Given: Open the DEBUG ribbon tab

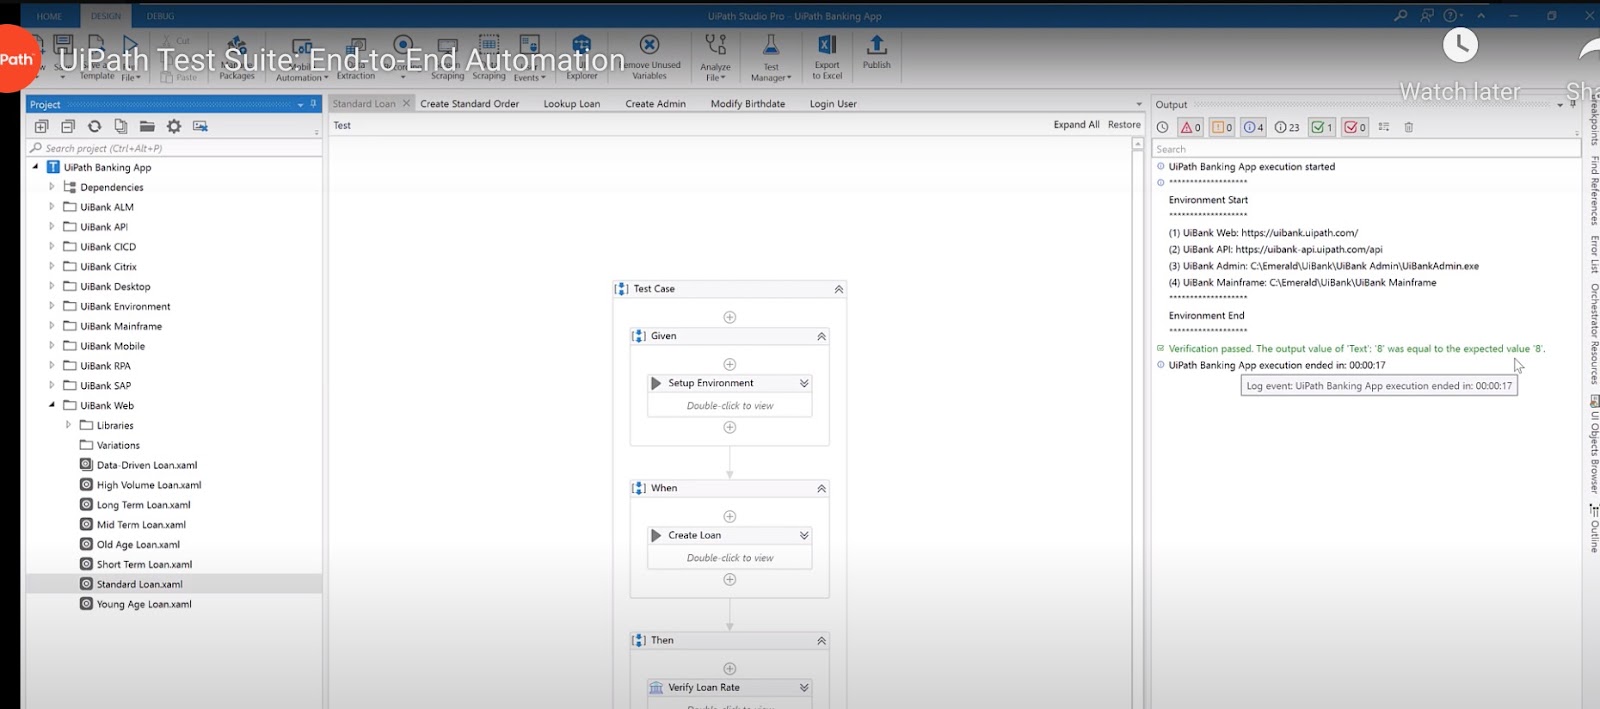Looking at the screenshot, I should point(160,16).
